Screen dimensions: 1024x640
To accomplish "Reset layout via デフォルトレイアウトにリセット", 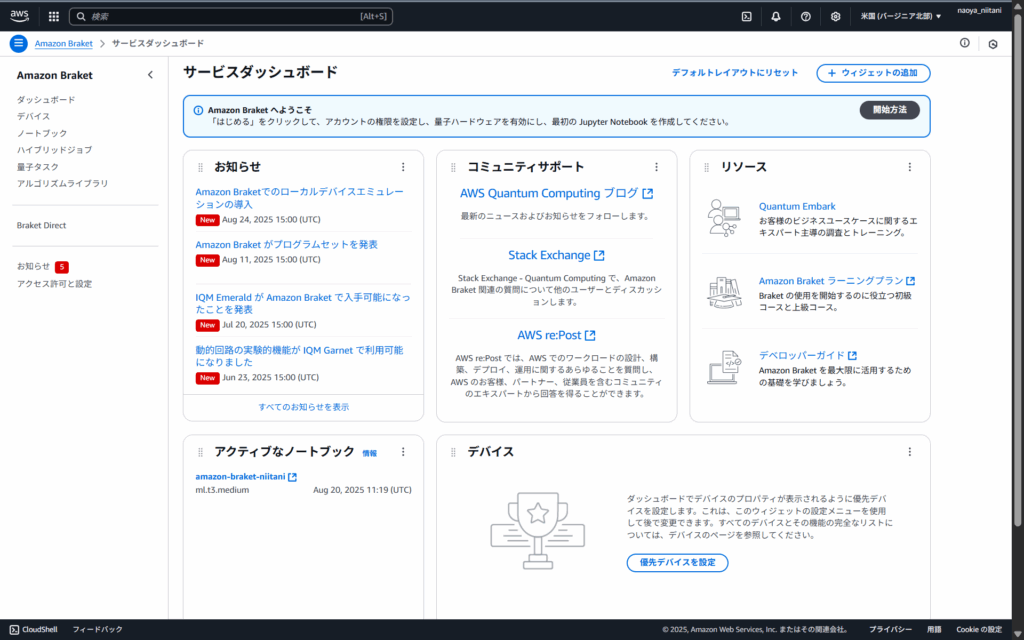I will [x=735, y=73].
